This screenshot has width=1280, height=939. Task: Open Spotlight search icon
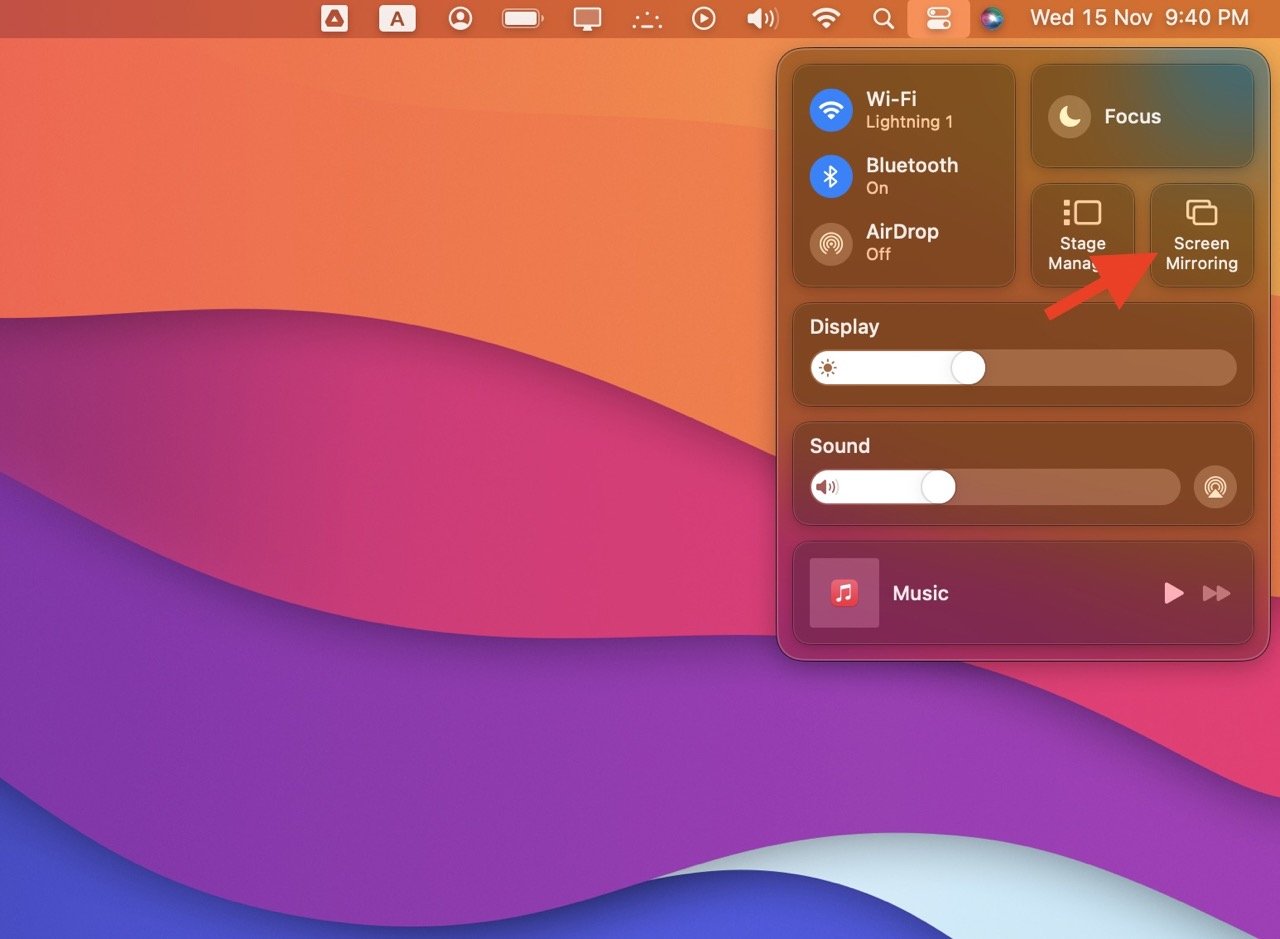tap(882, 17)
